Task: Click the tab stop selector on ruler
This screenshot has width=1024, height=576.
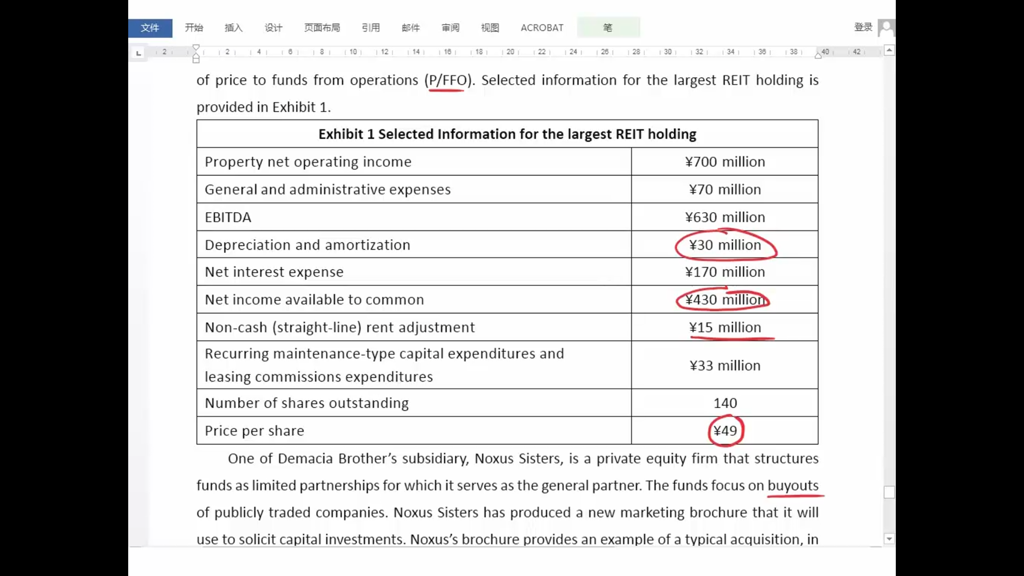Action: (x=138, y=52)
